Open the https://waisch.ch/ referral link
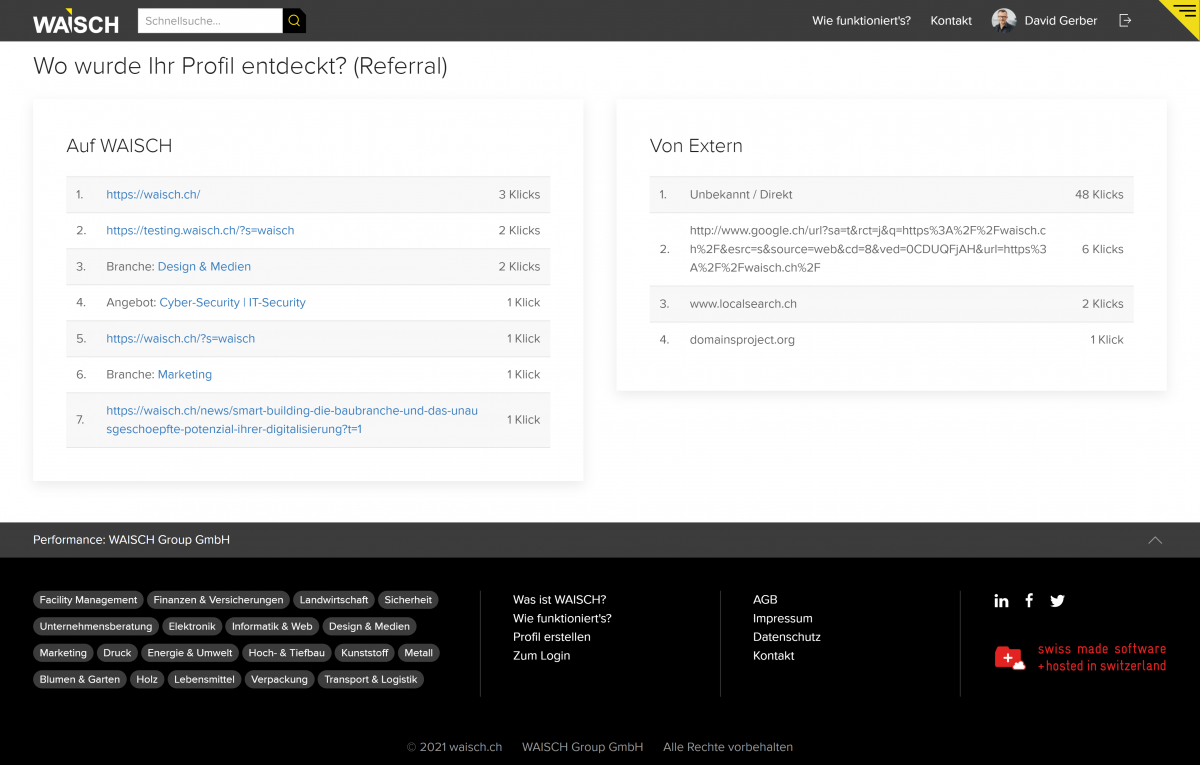Viewport: 1200px width, 765px height. [x=153, y=195]
